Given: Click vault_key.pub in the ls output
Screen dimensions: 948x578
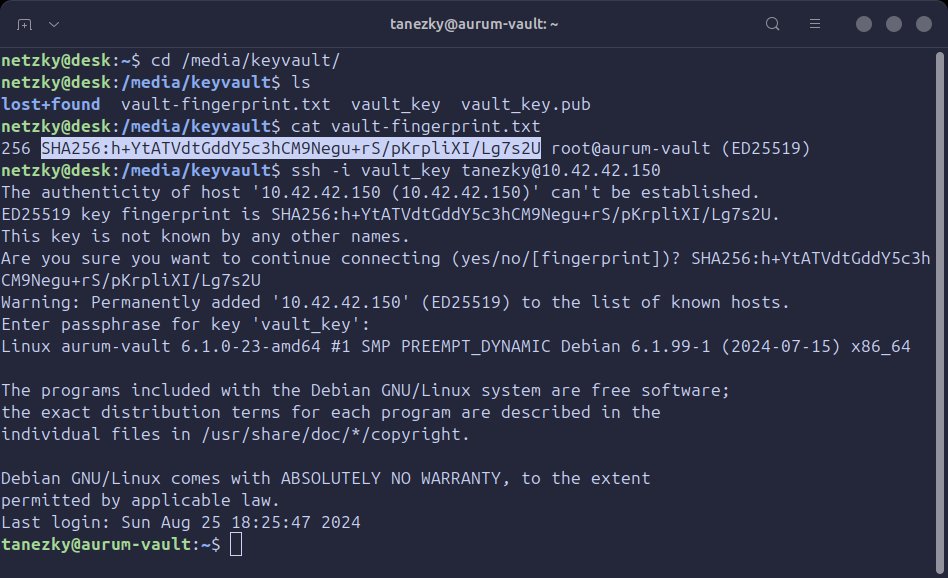Looking at the screenshot, I should [x=525, y=104].
